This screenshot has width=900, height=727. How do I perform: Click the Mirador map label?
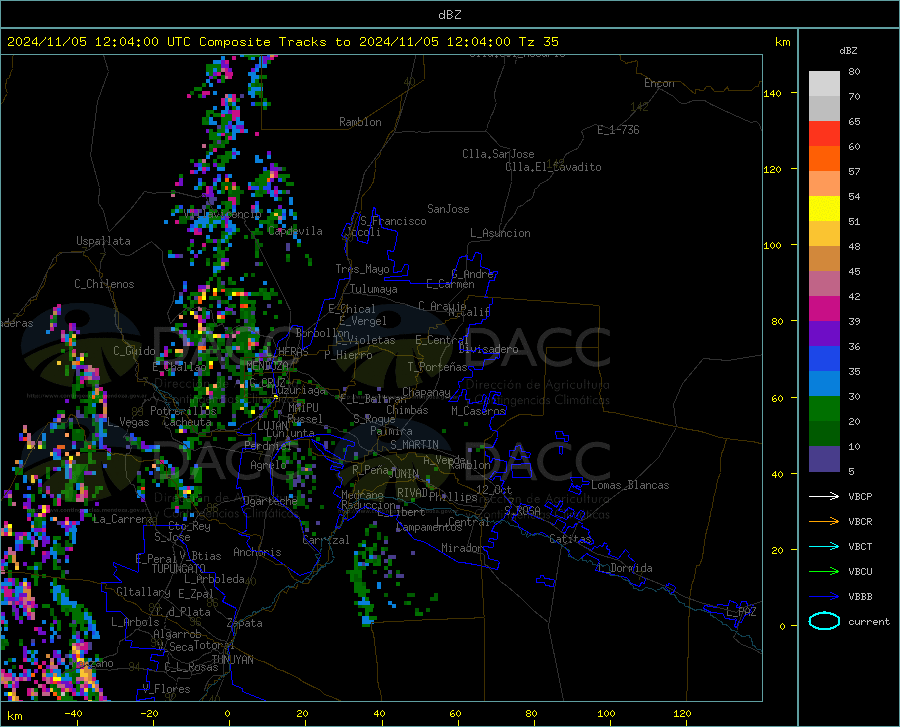(x=461, y=548)
